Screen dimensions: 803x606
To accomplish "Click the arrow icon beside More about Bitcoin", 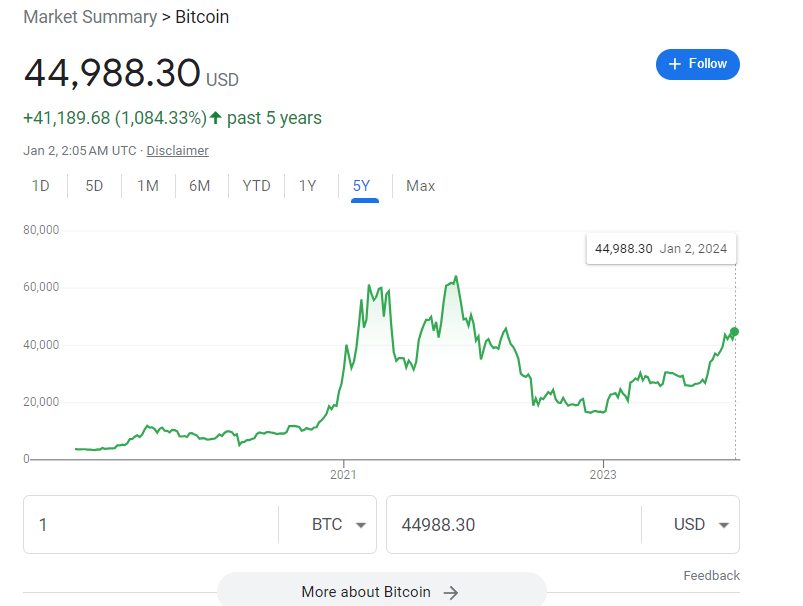I will click(451, 593).
